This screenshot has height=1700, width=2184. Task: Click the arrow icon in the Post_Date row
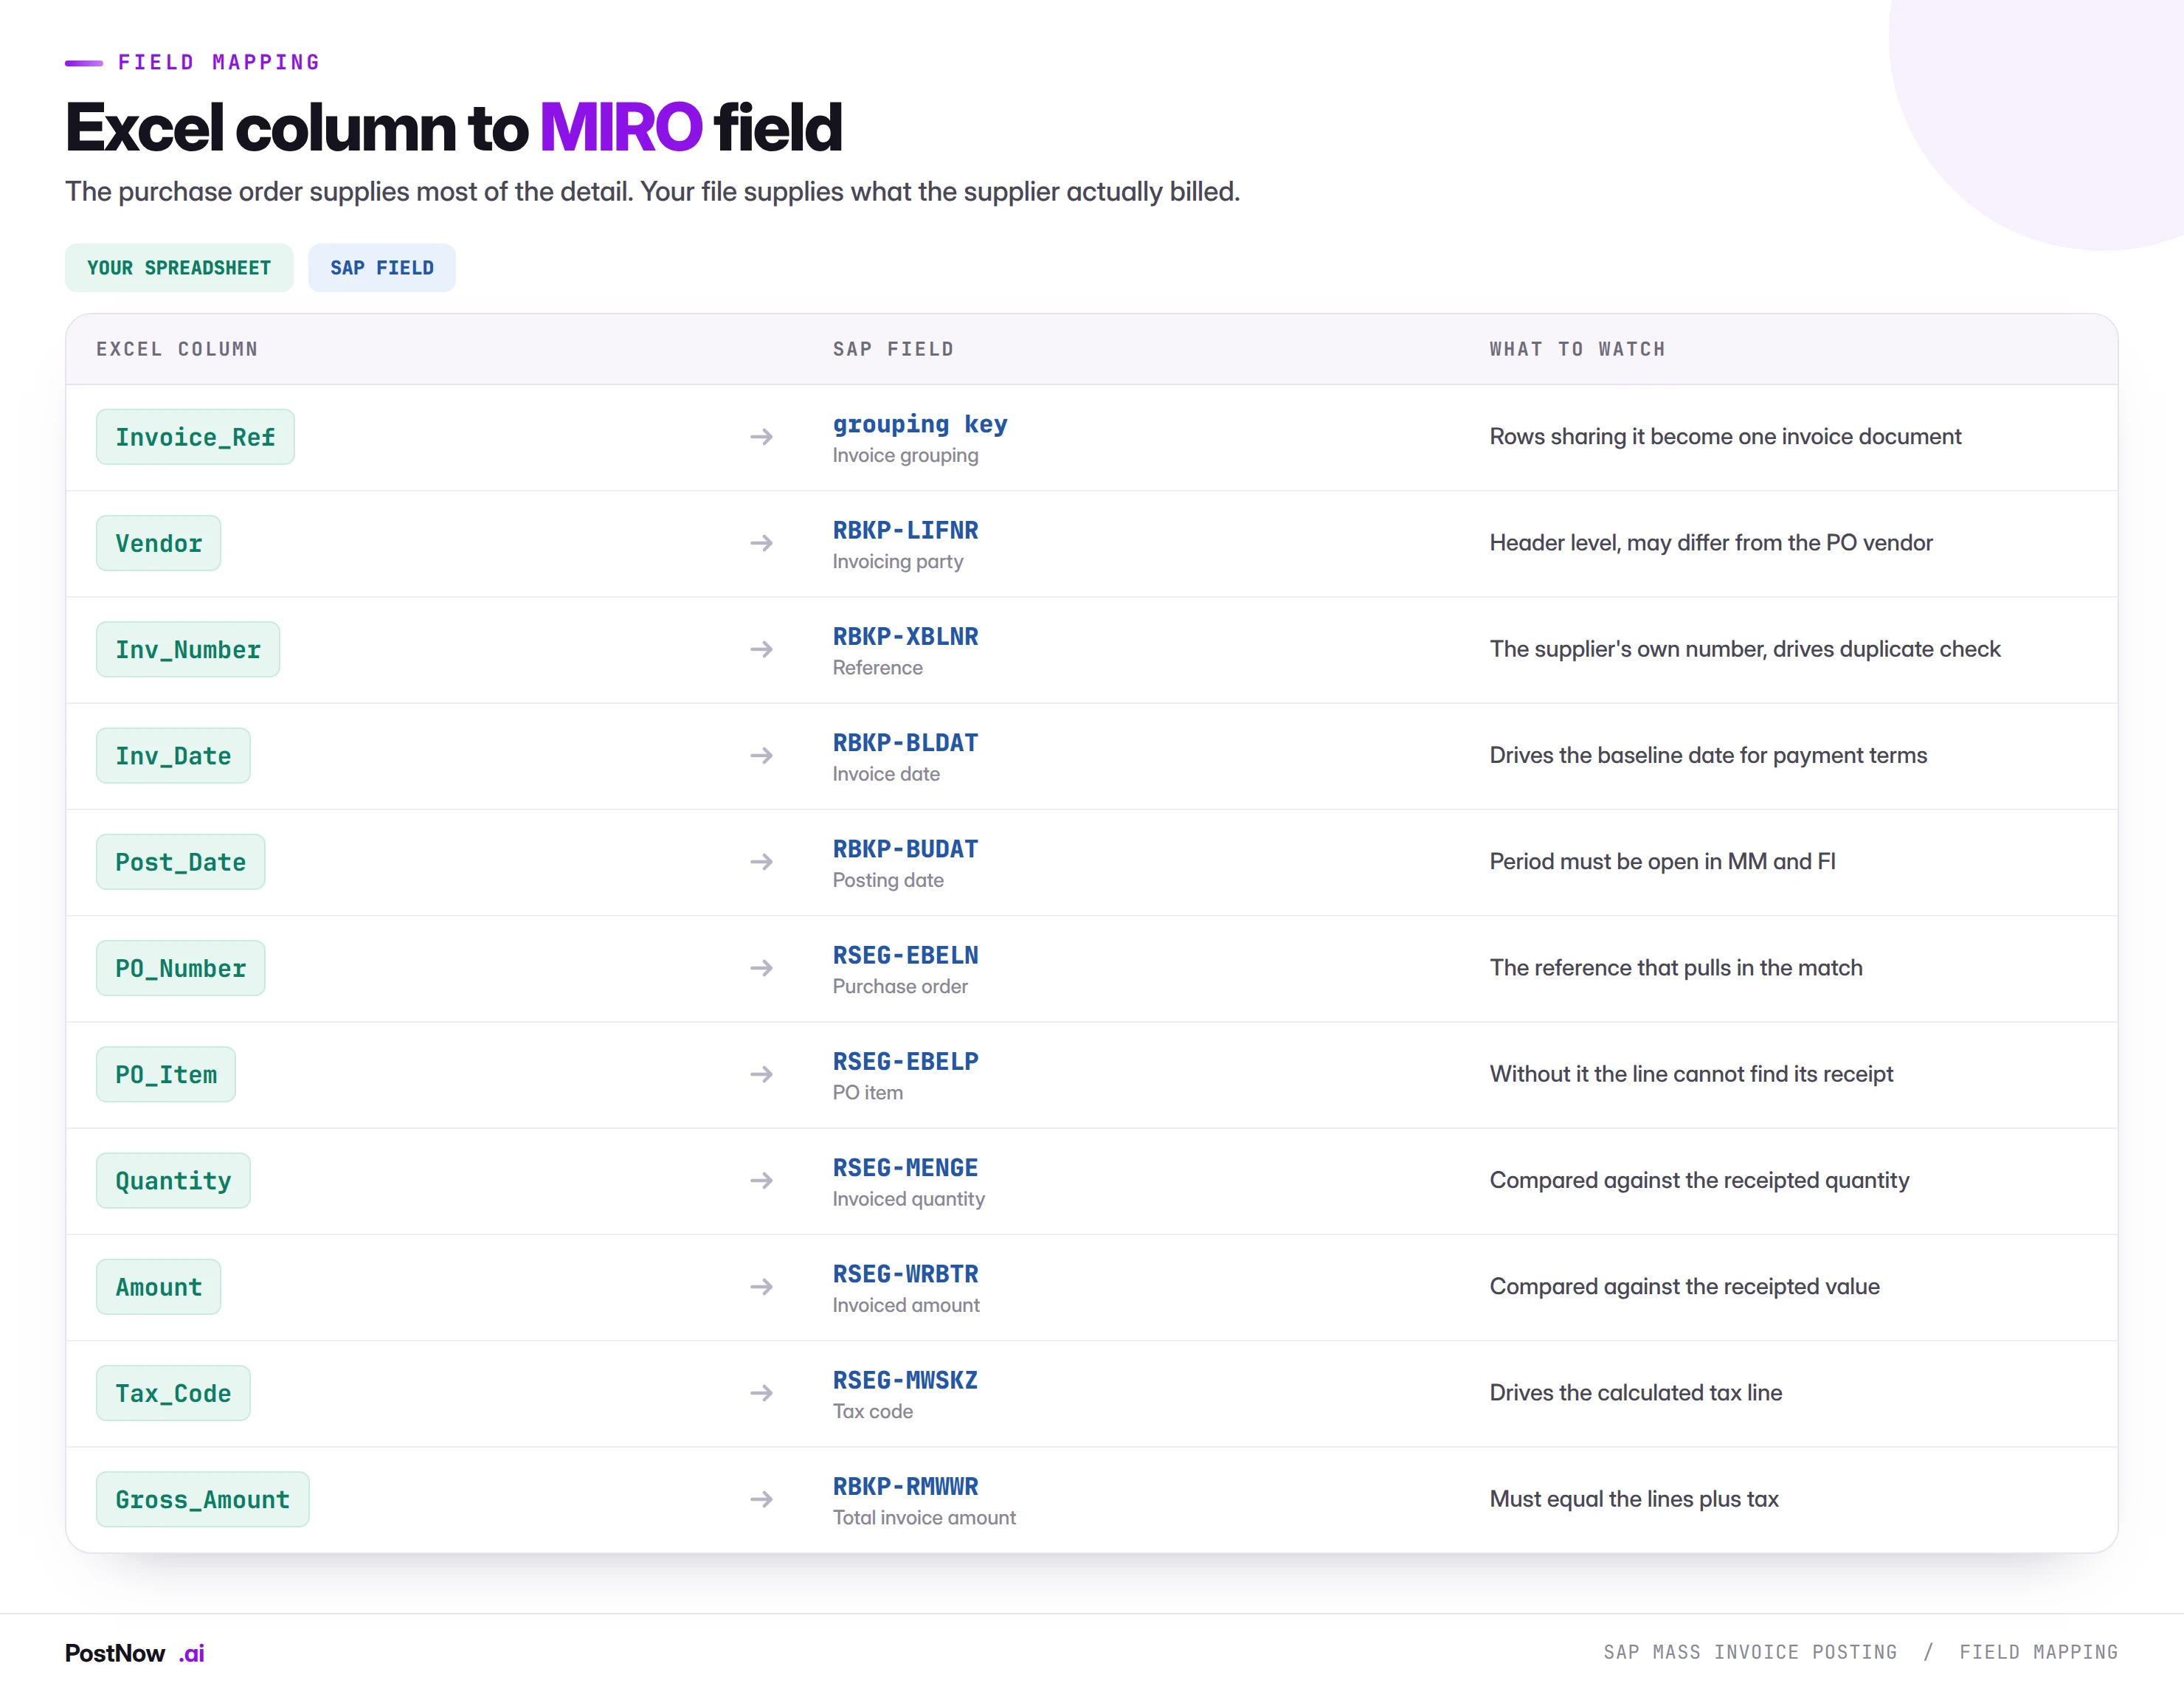[x=762, y=862]
